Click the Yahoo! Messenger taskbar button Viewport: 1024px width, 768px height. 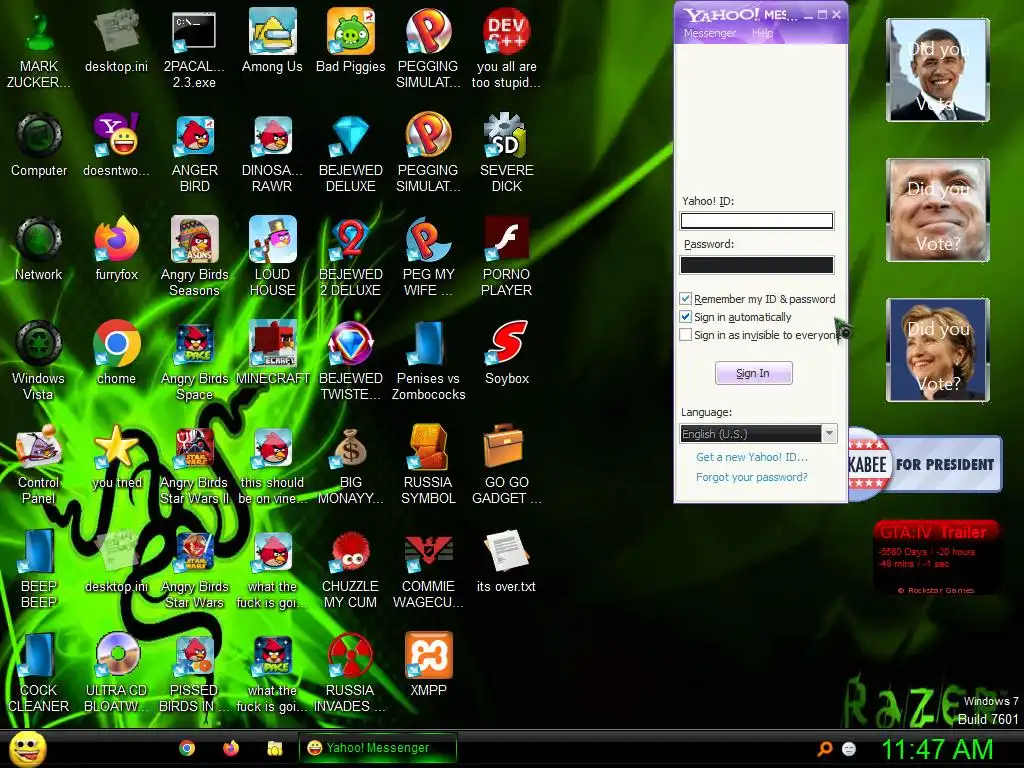(377, 748)
